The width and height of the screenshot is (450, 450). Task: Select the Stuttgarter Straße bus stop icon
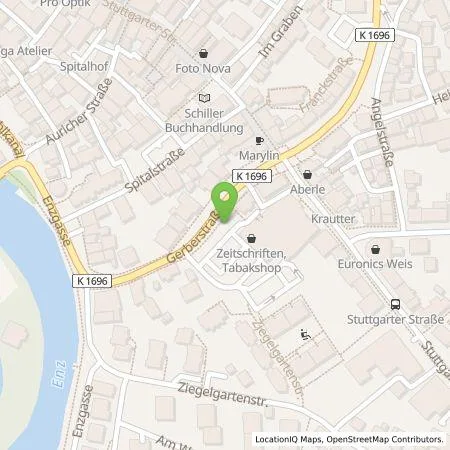coord(395,304)
